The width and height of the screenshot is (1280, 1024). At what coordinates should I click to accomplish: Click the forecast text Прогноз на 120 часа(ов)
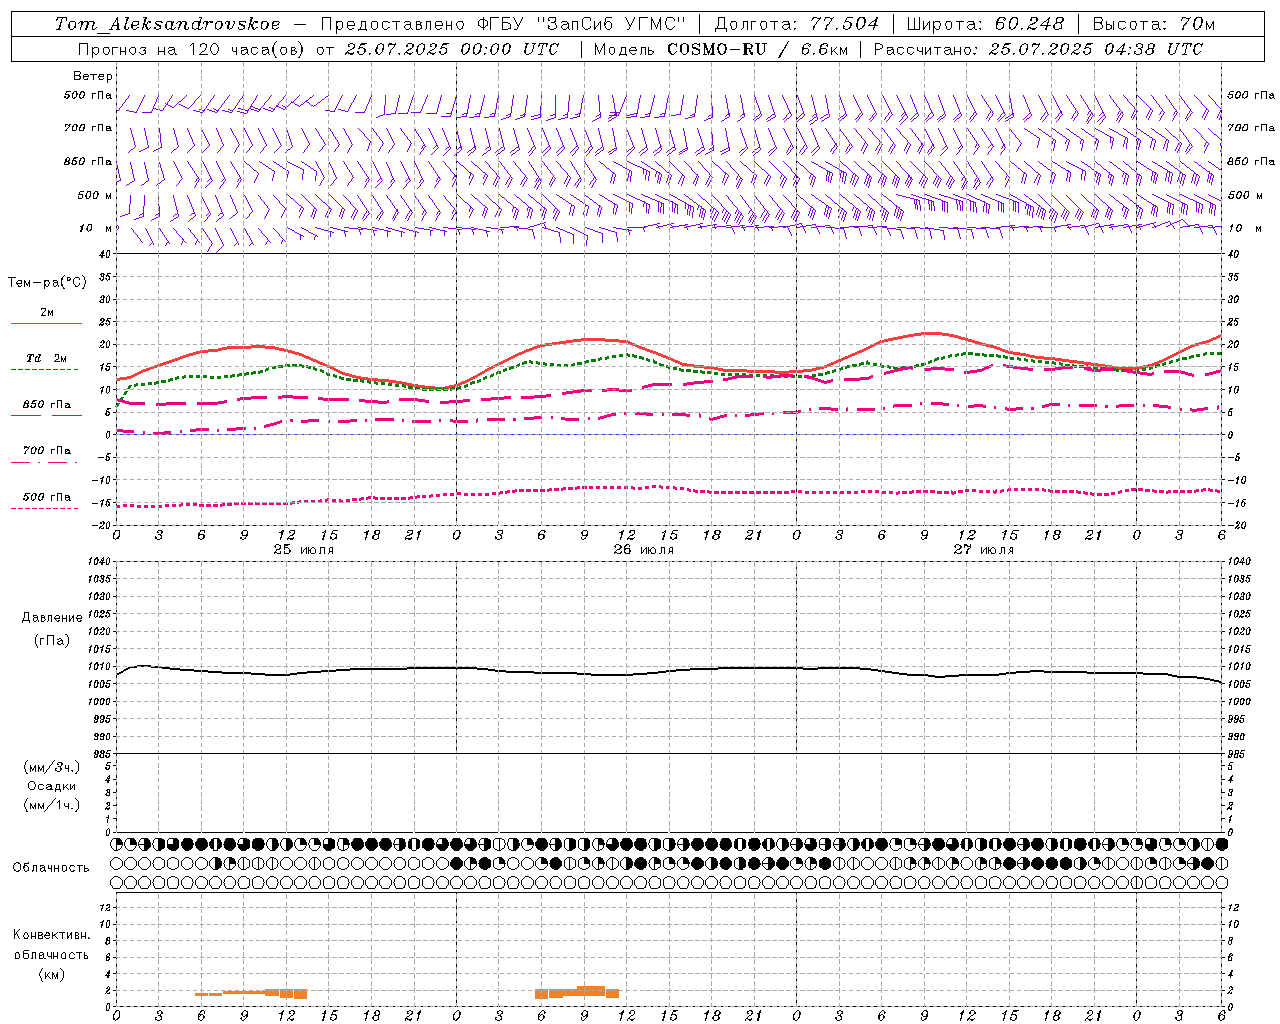click(x=192, y=49)
